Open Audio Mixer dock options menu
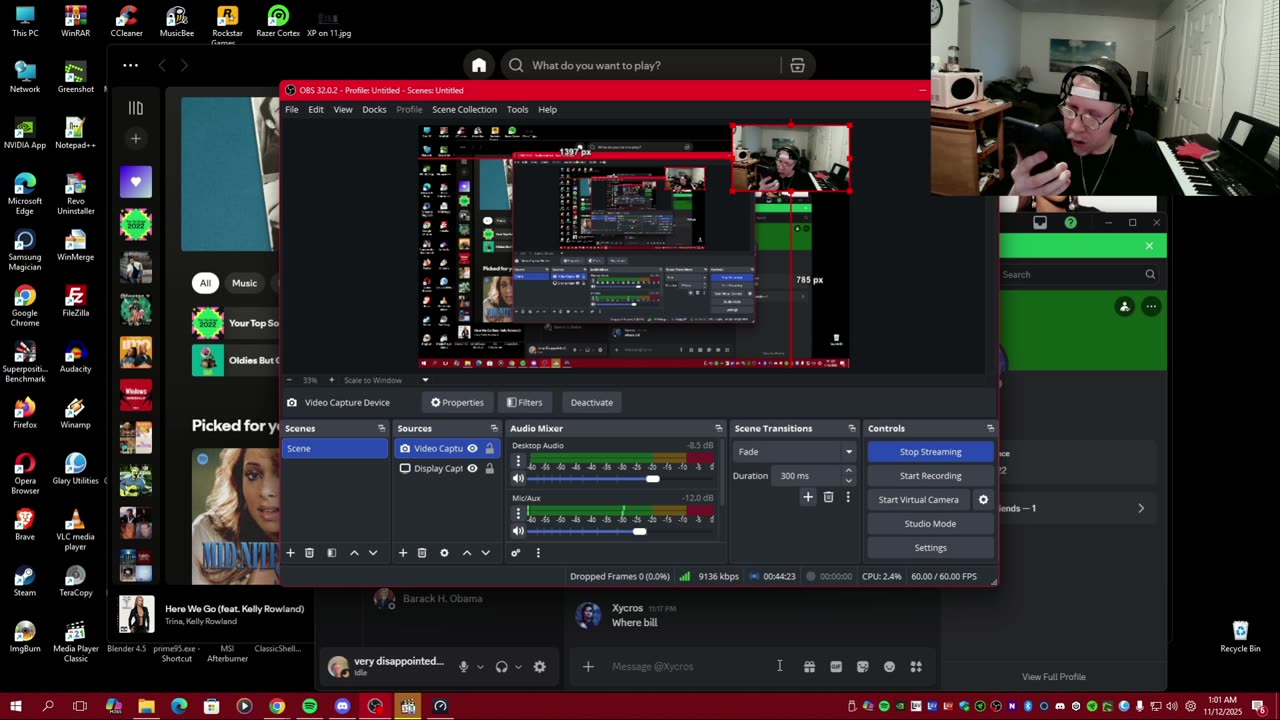 538,553
